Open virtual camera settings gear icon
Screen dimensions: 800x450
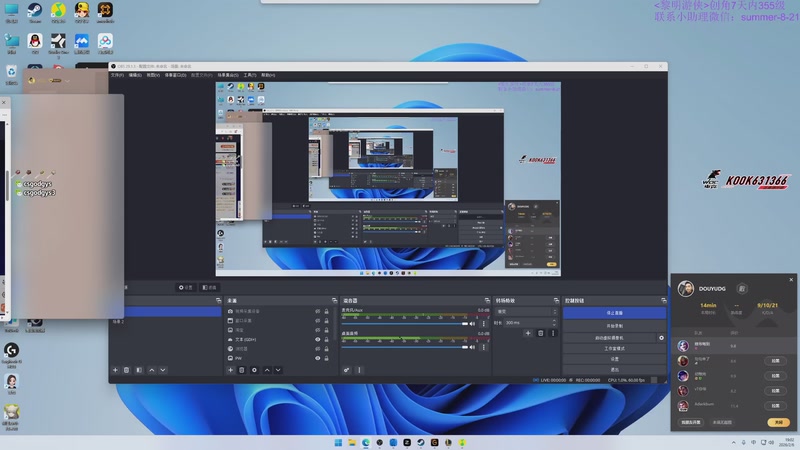tap(661, 338)
